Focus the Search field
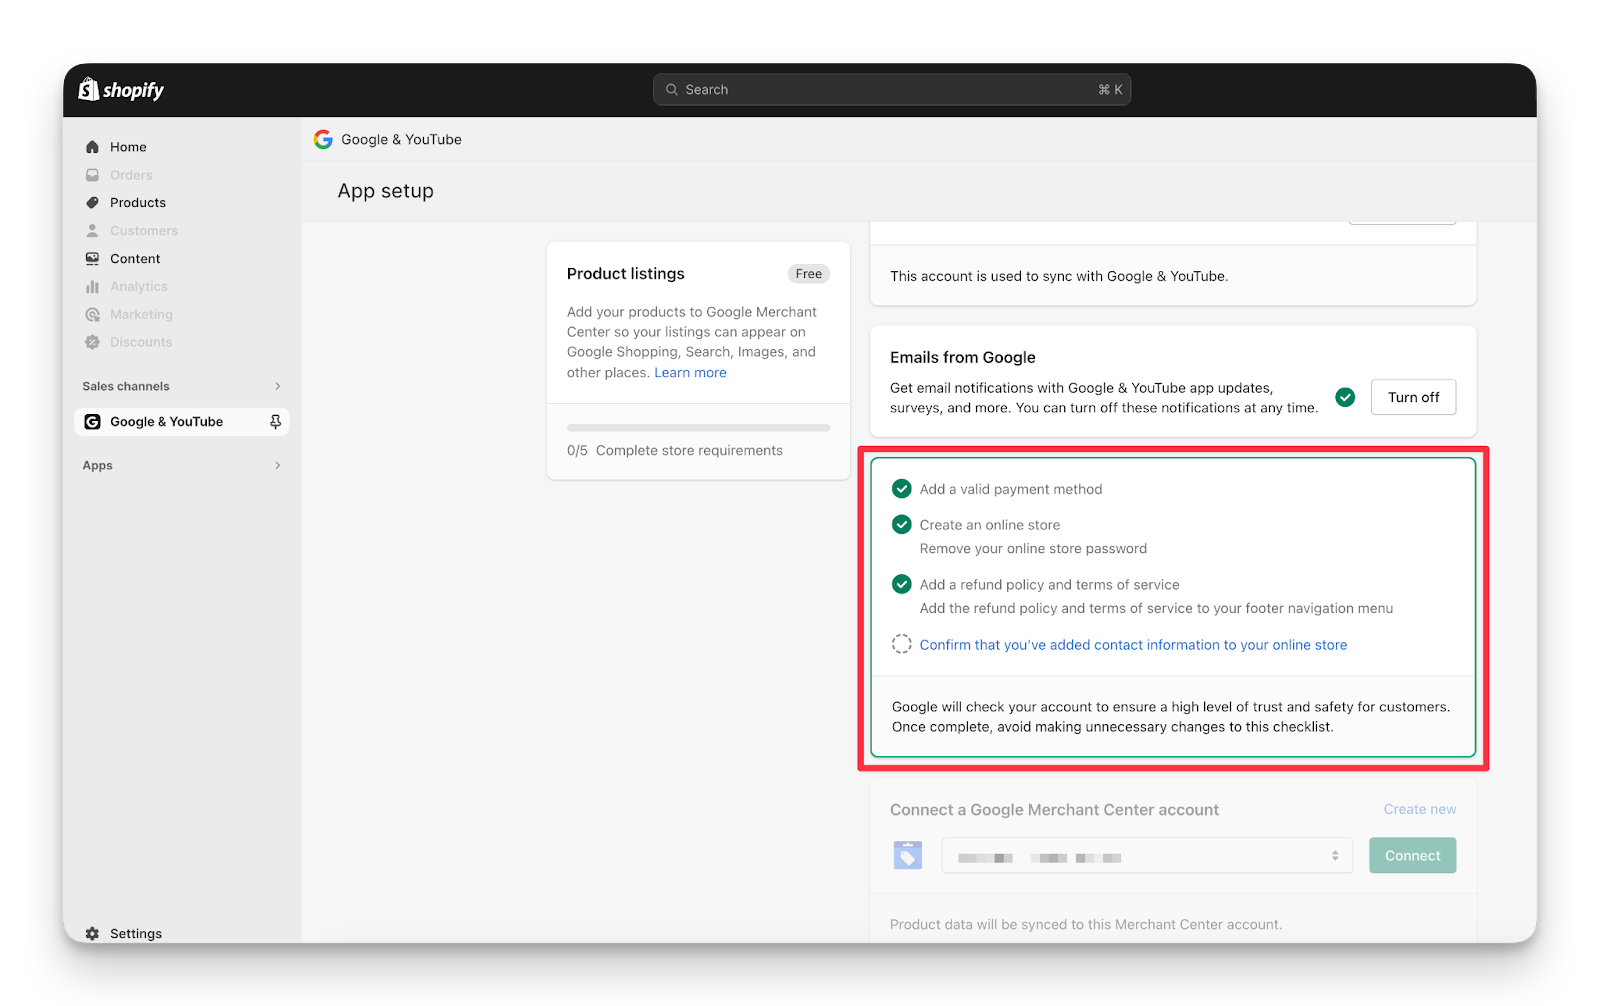The height and width of the screenshot is (1006, 1600). point(890,90)
